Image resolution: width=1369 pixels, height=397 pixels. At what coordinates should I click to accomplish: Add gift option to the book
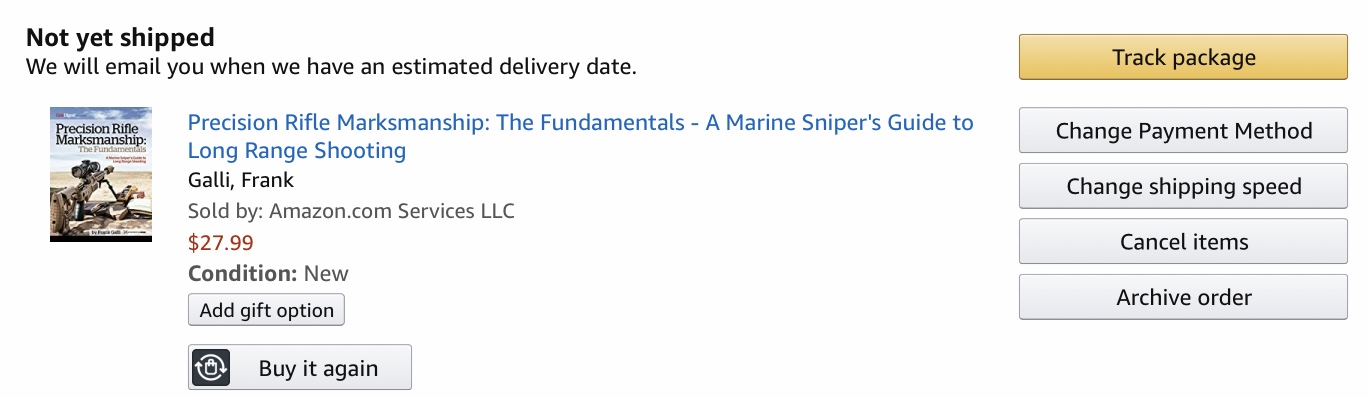266,310
